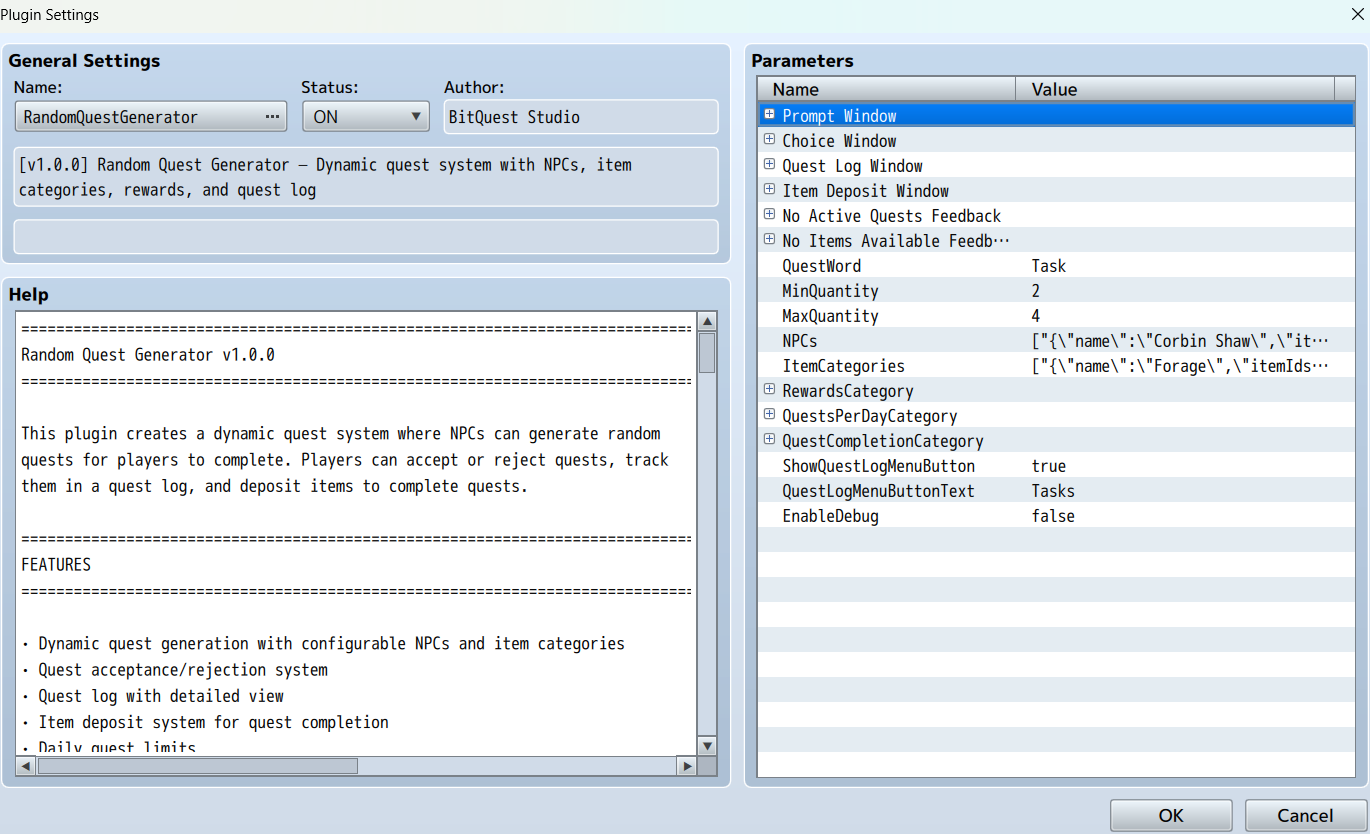The height and width of the screenshot is (834, 1370).
Task: Click the EnableDebug value false
Action: pyautogui.click(x=1053, y=516)
